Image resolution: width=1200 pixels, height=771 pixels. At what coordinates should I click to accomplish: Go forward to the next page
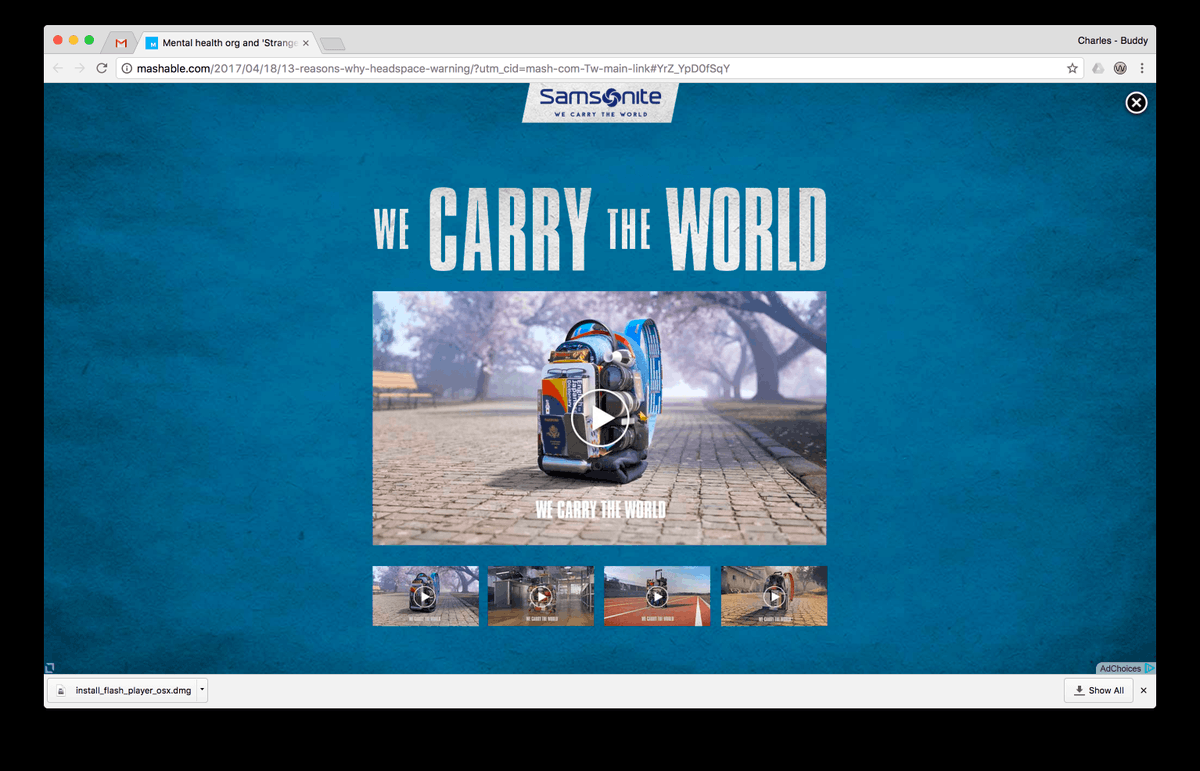coord(79,68)
